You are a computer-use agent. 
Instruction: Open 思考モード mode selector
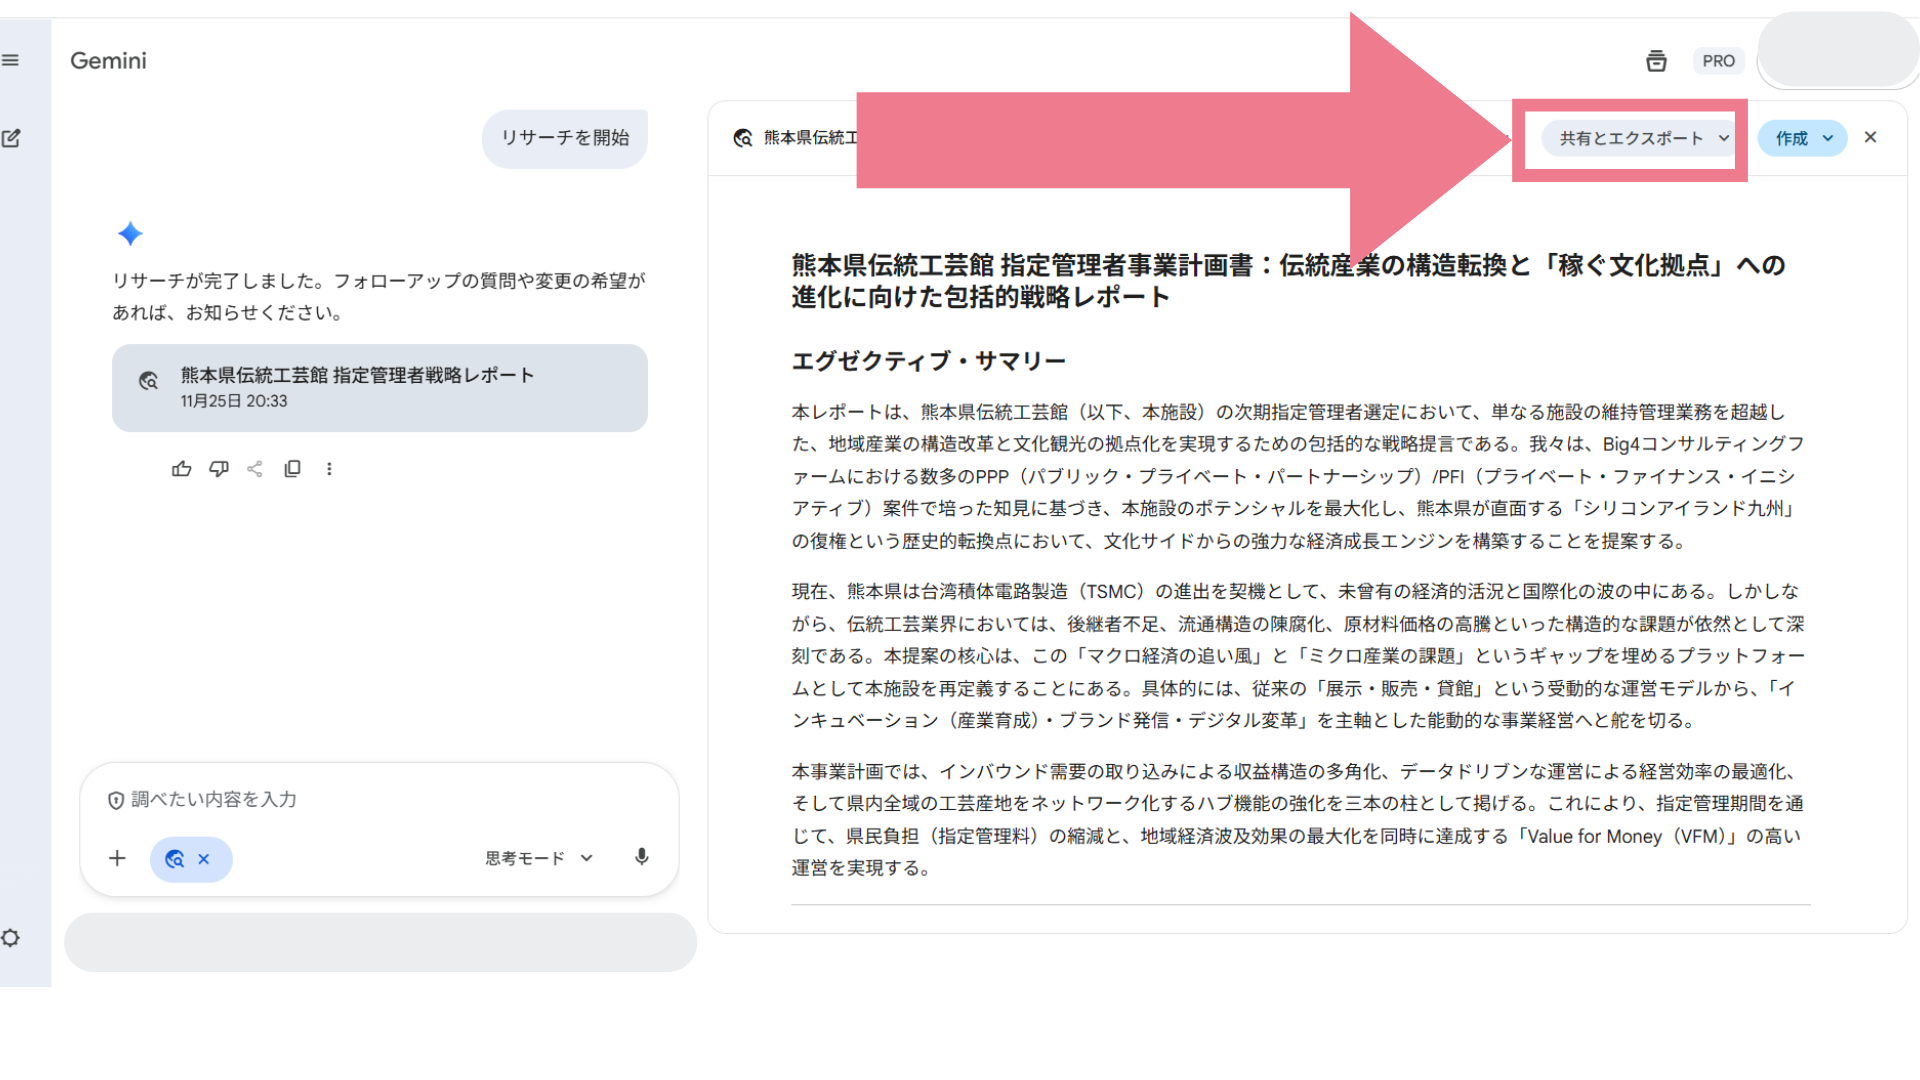539,858
